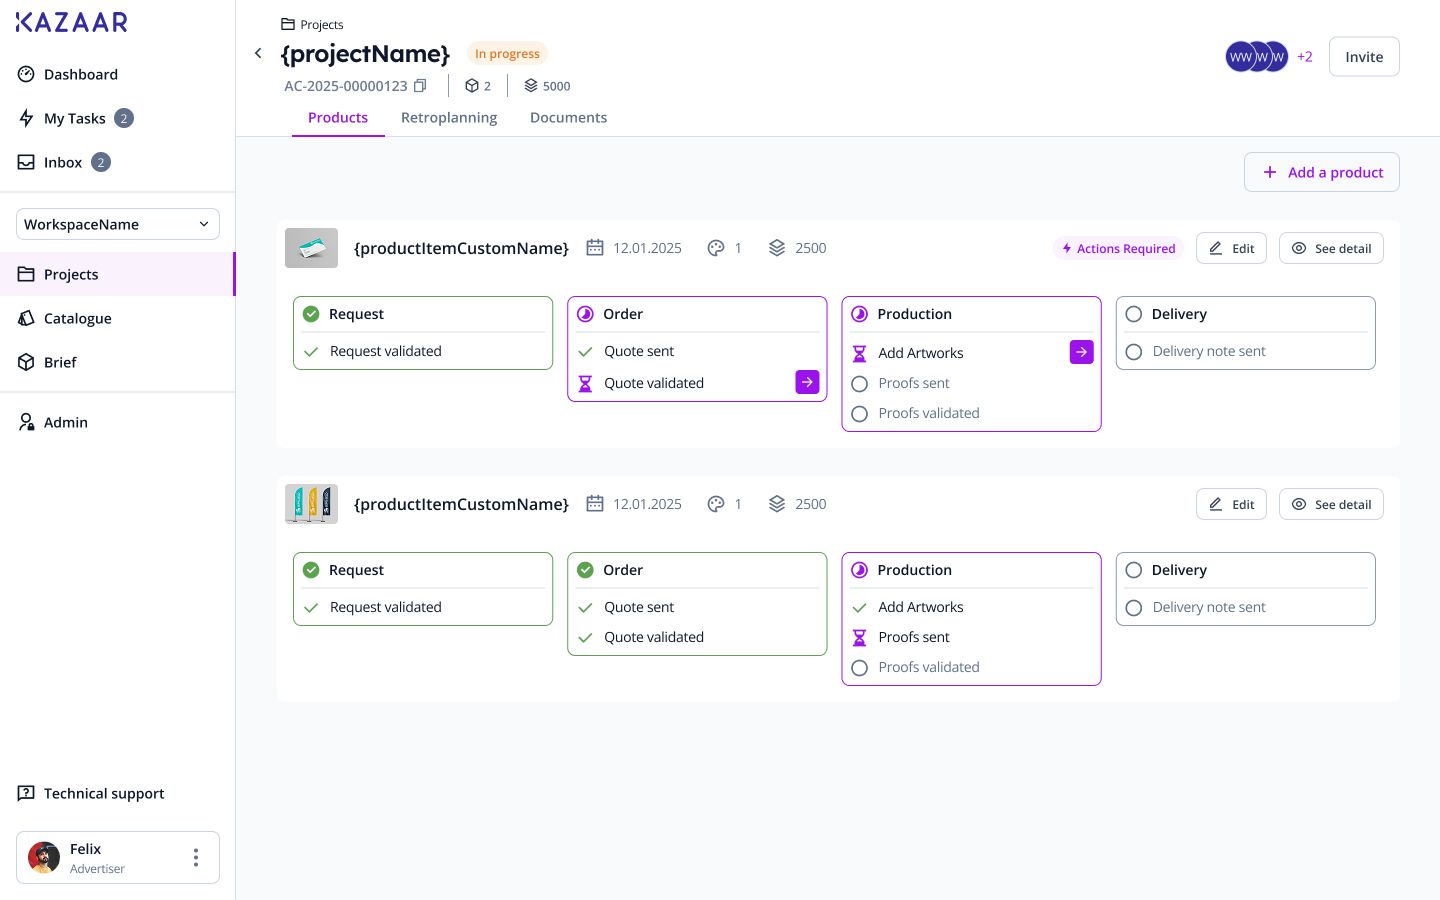Click See detail on the second product
The image size is (1440, 900).
pyautogui.click(x=1331, y=504)
